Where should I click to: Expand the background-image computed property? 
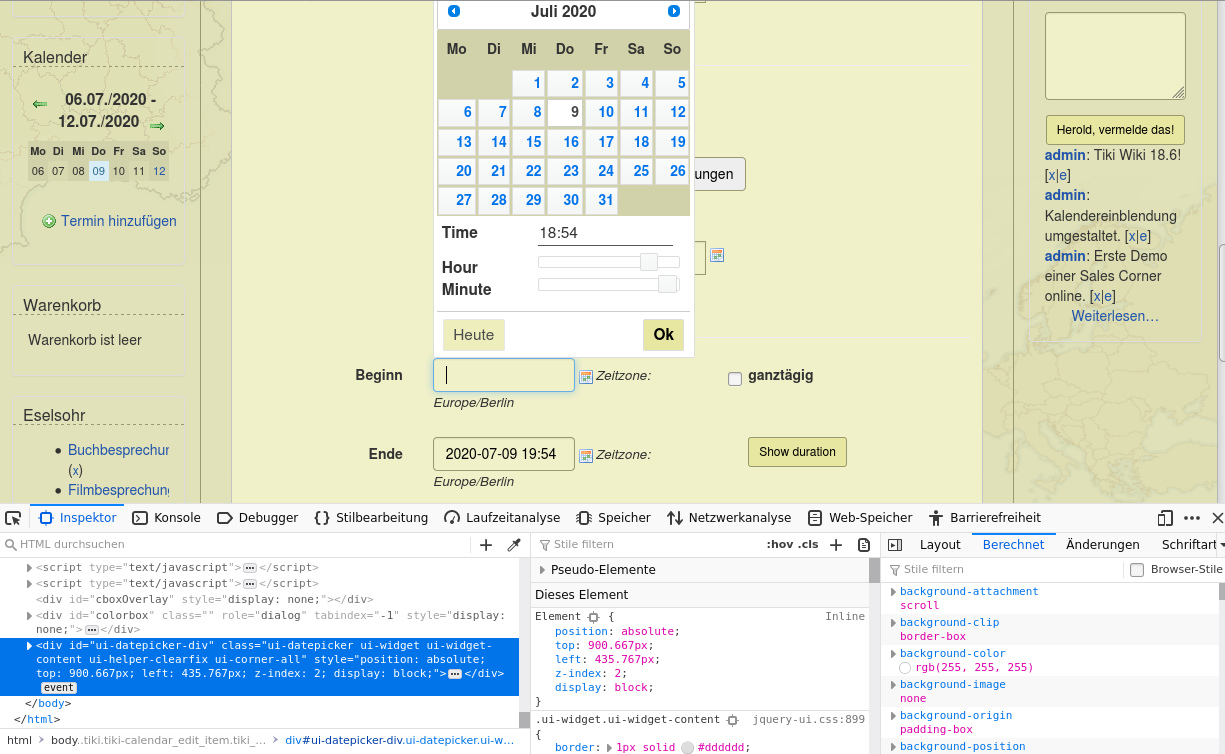click(894, 685)
